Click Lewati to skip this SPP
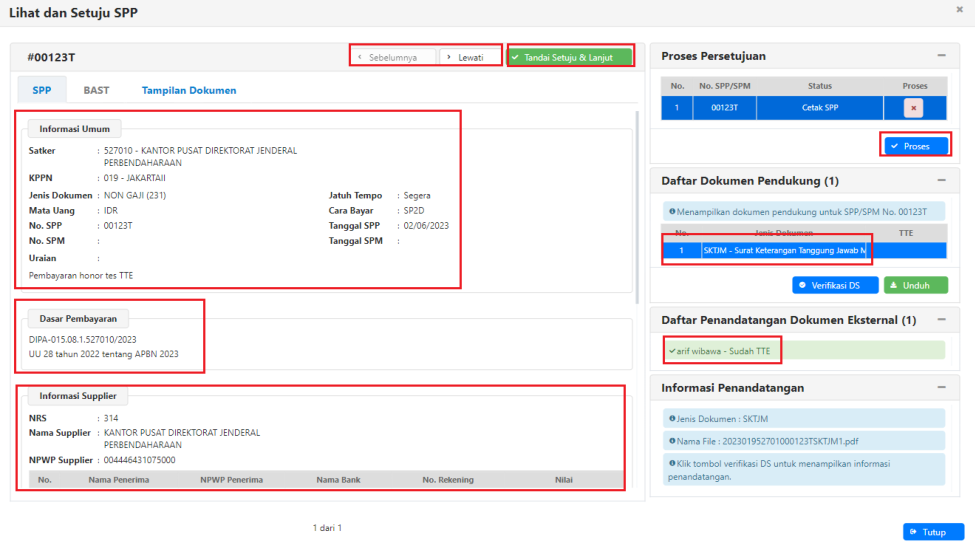The height and width of the screenshot is (549, 976). coord(470,57)
